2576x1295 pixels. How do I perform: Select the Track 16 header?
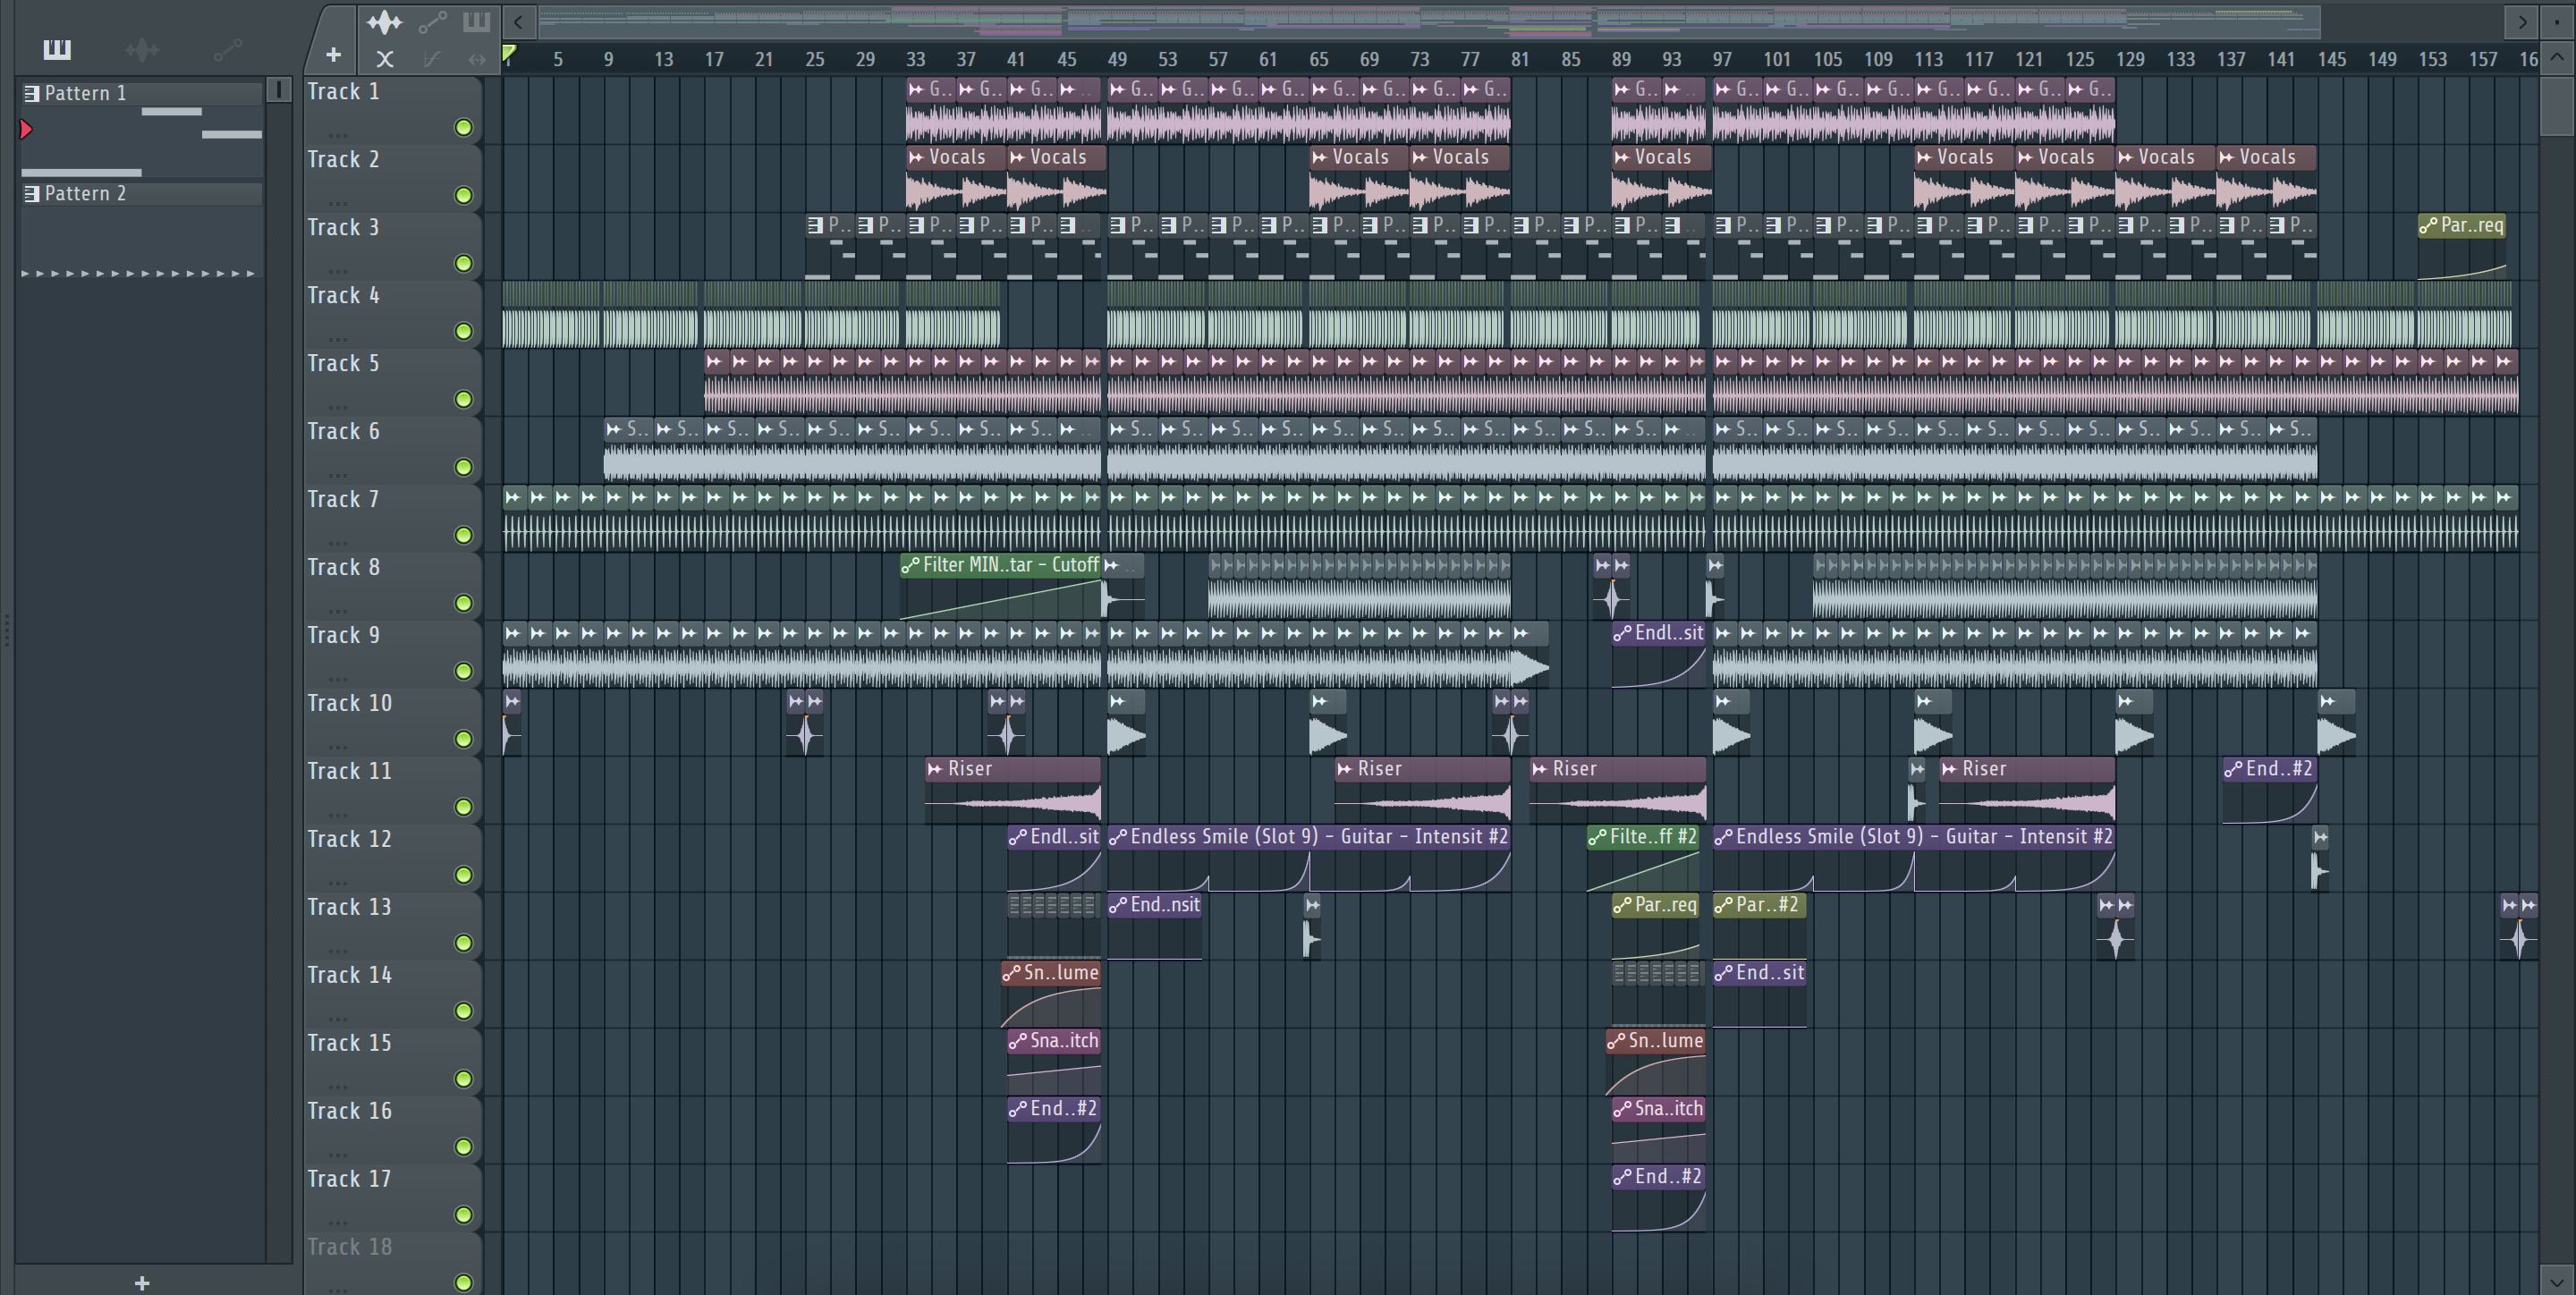coord(392,1129)
